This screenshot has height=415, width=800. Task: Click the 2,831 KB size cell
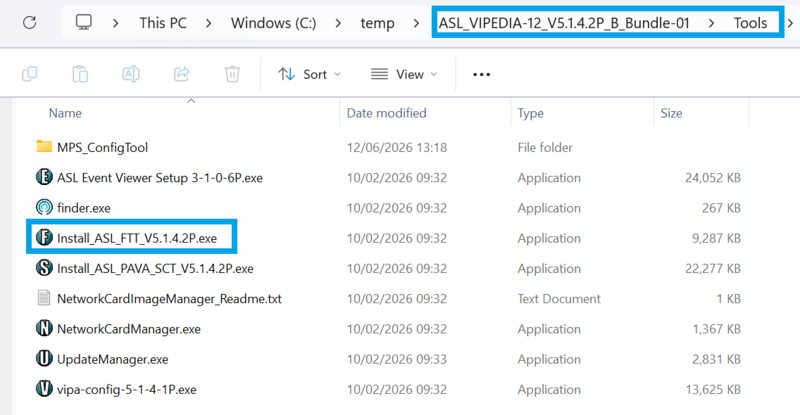tap(716, 359)
